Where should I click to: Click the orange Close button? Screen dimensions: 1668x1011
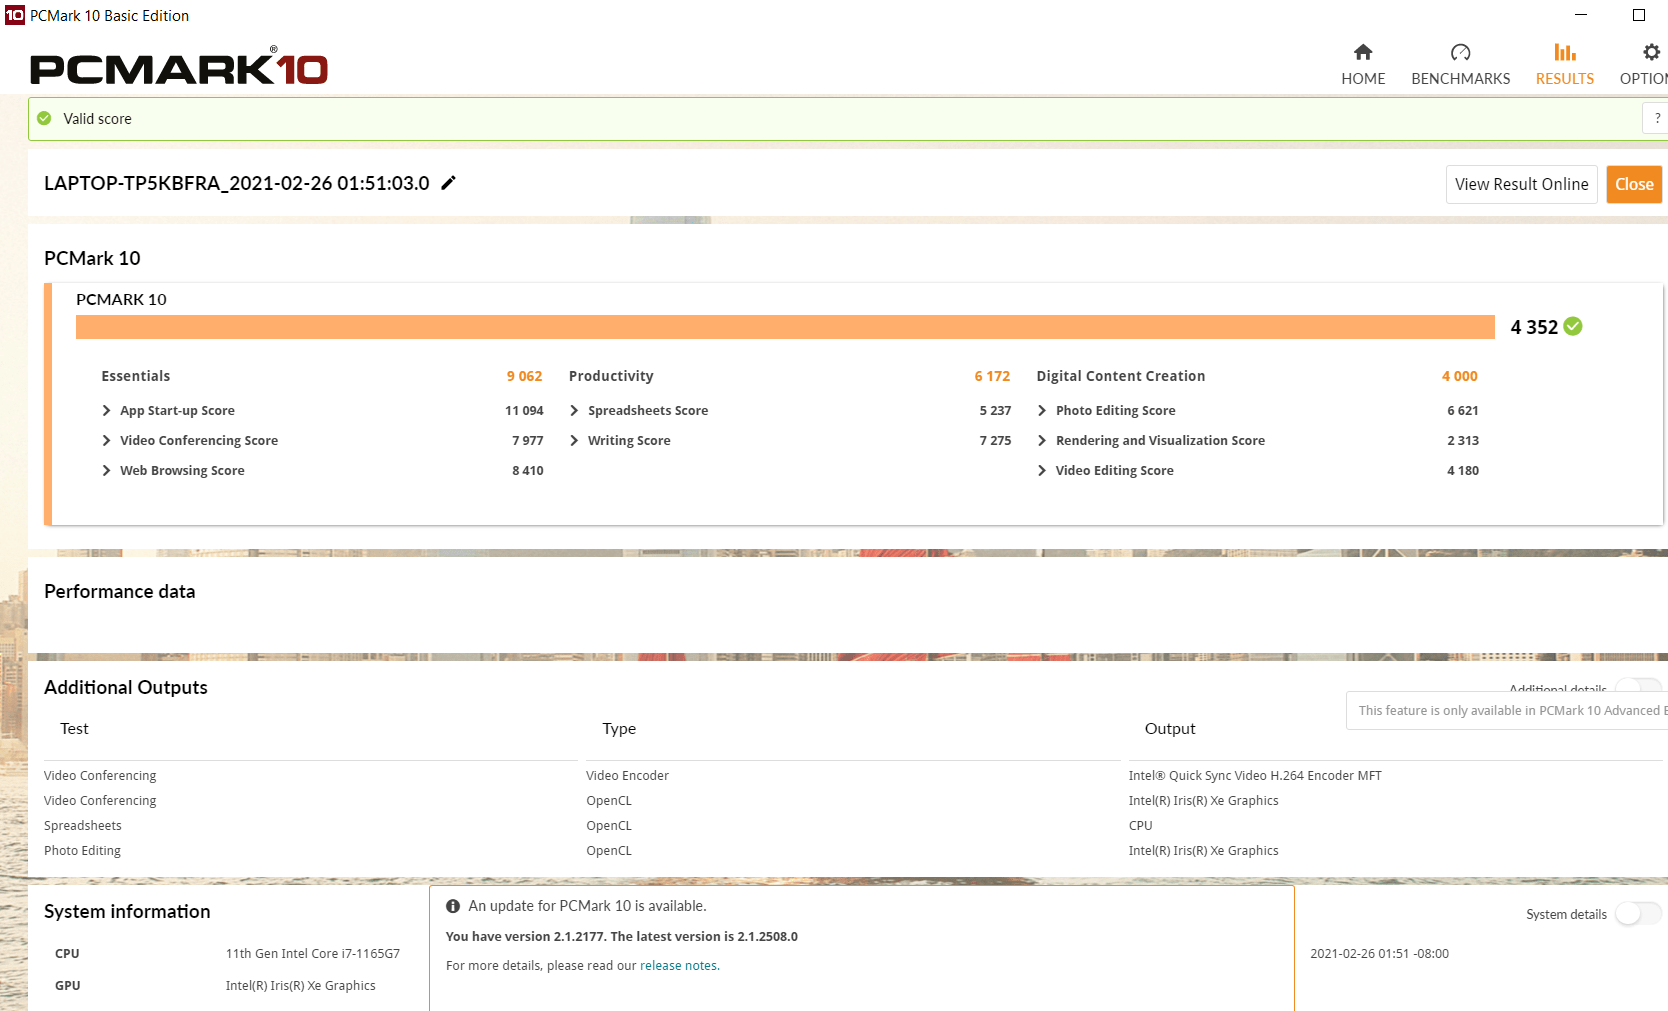(1633, 185)
